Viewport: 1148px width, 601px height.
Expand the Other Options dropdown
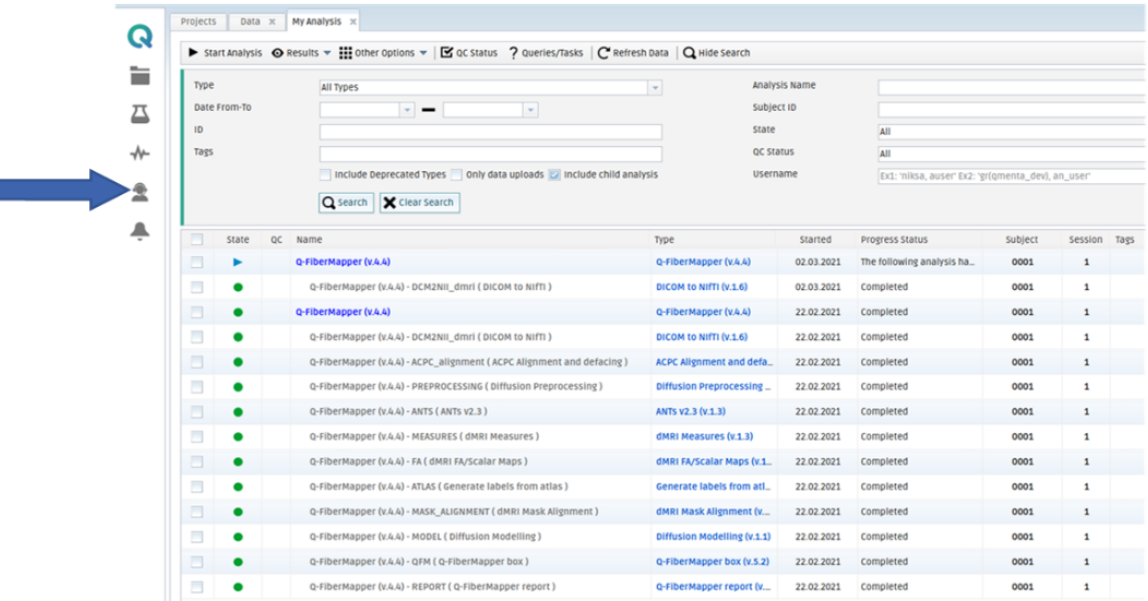(383, 53)
